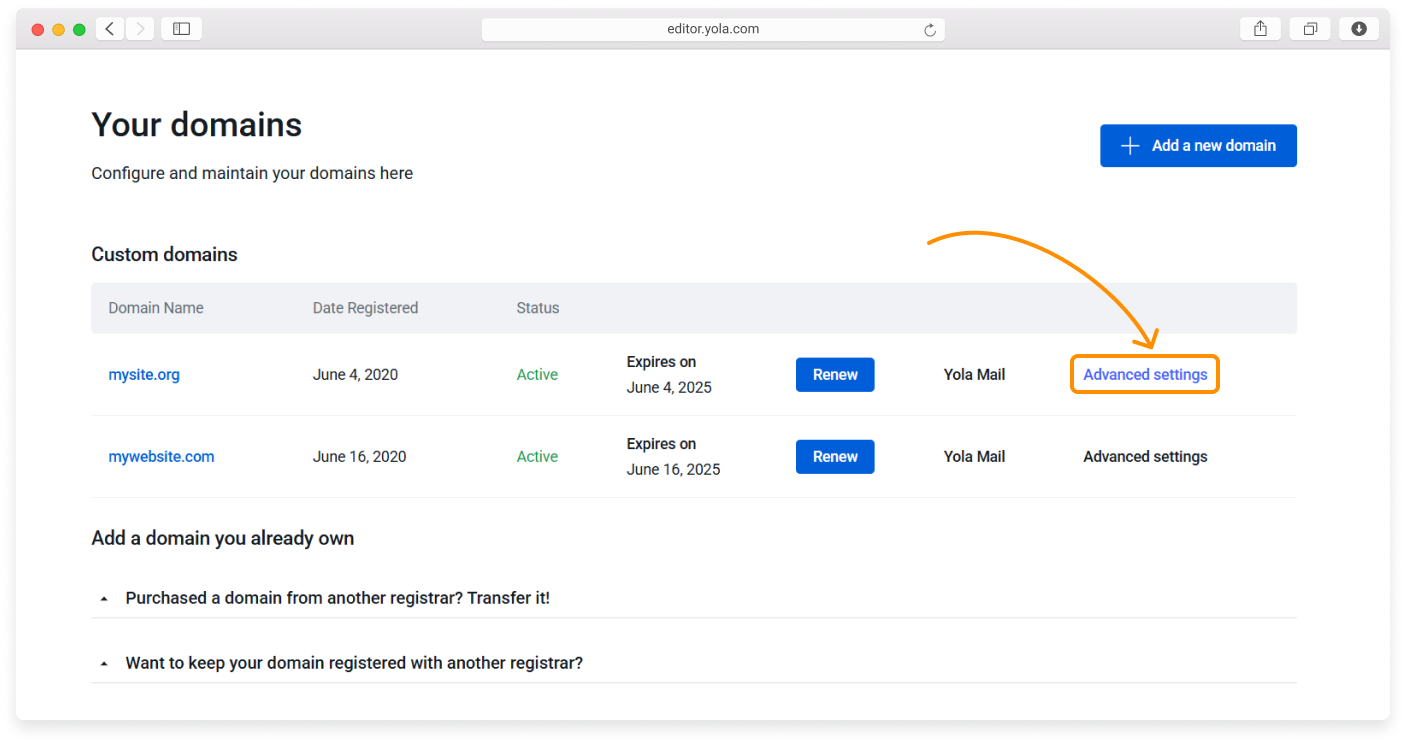Open Yola Mail for mywebsite.com
Screen dimensions: 1406x744
974,457
